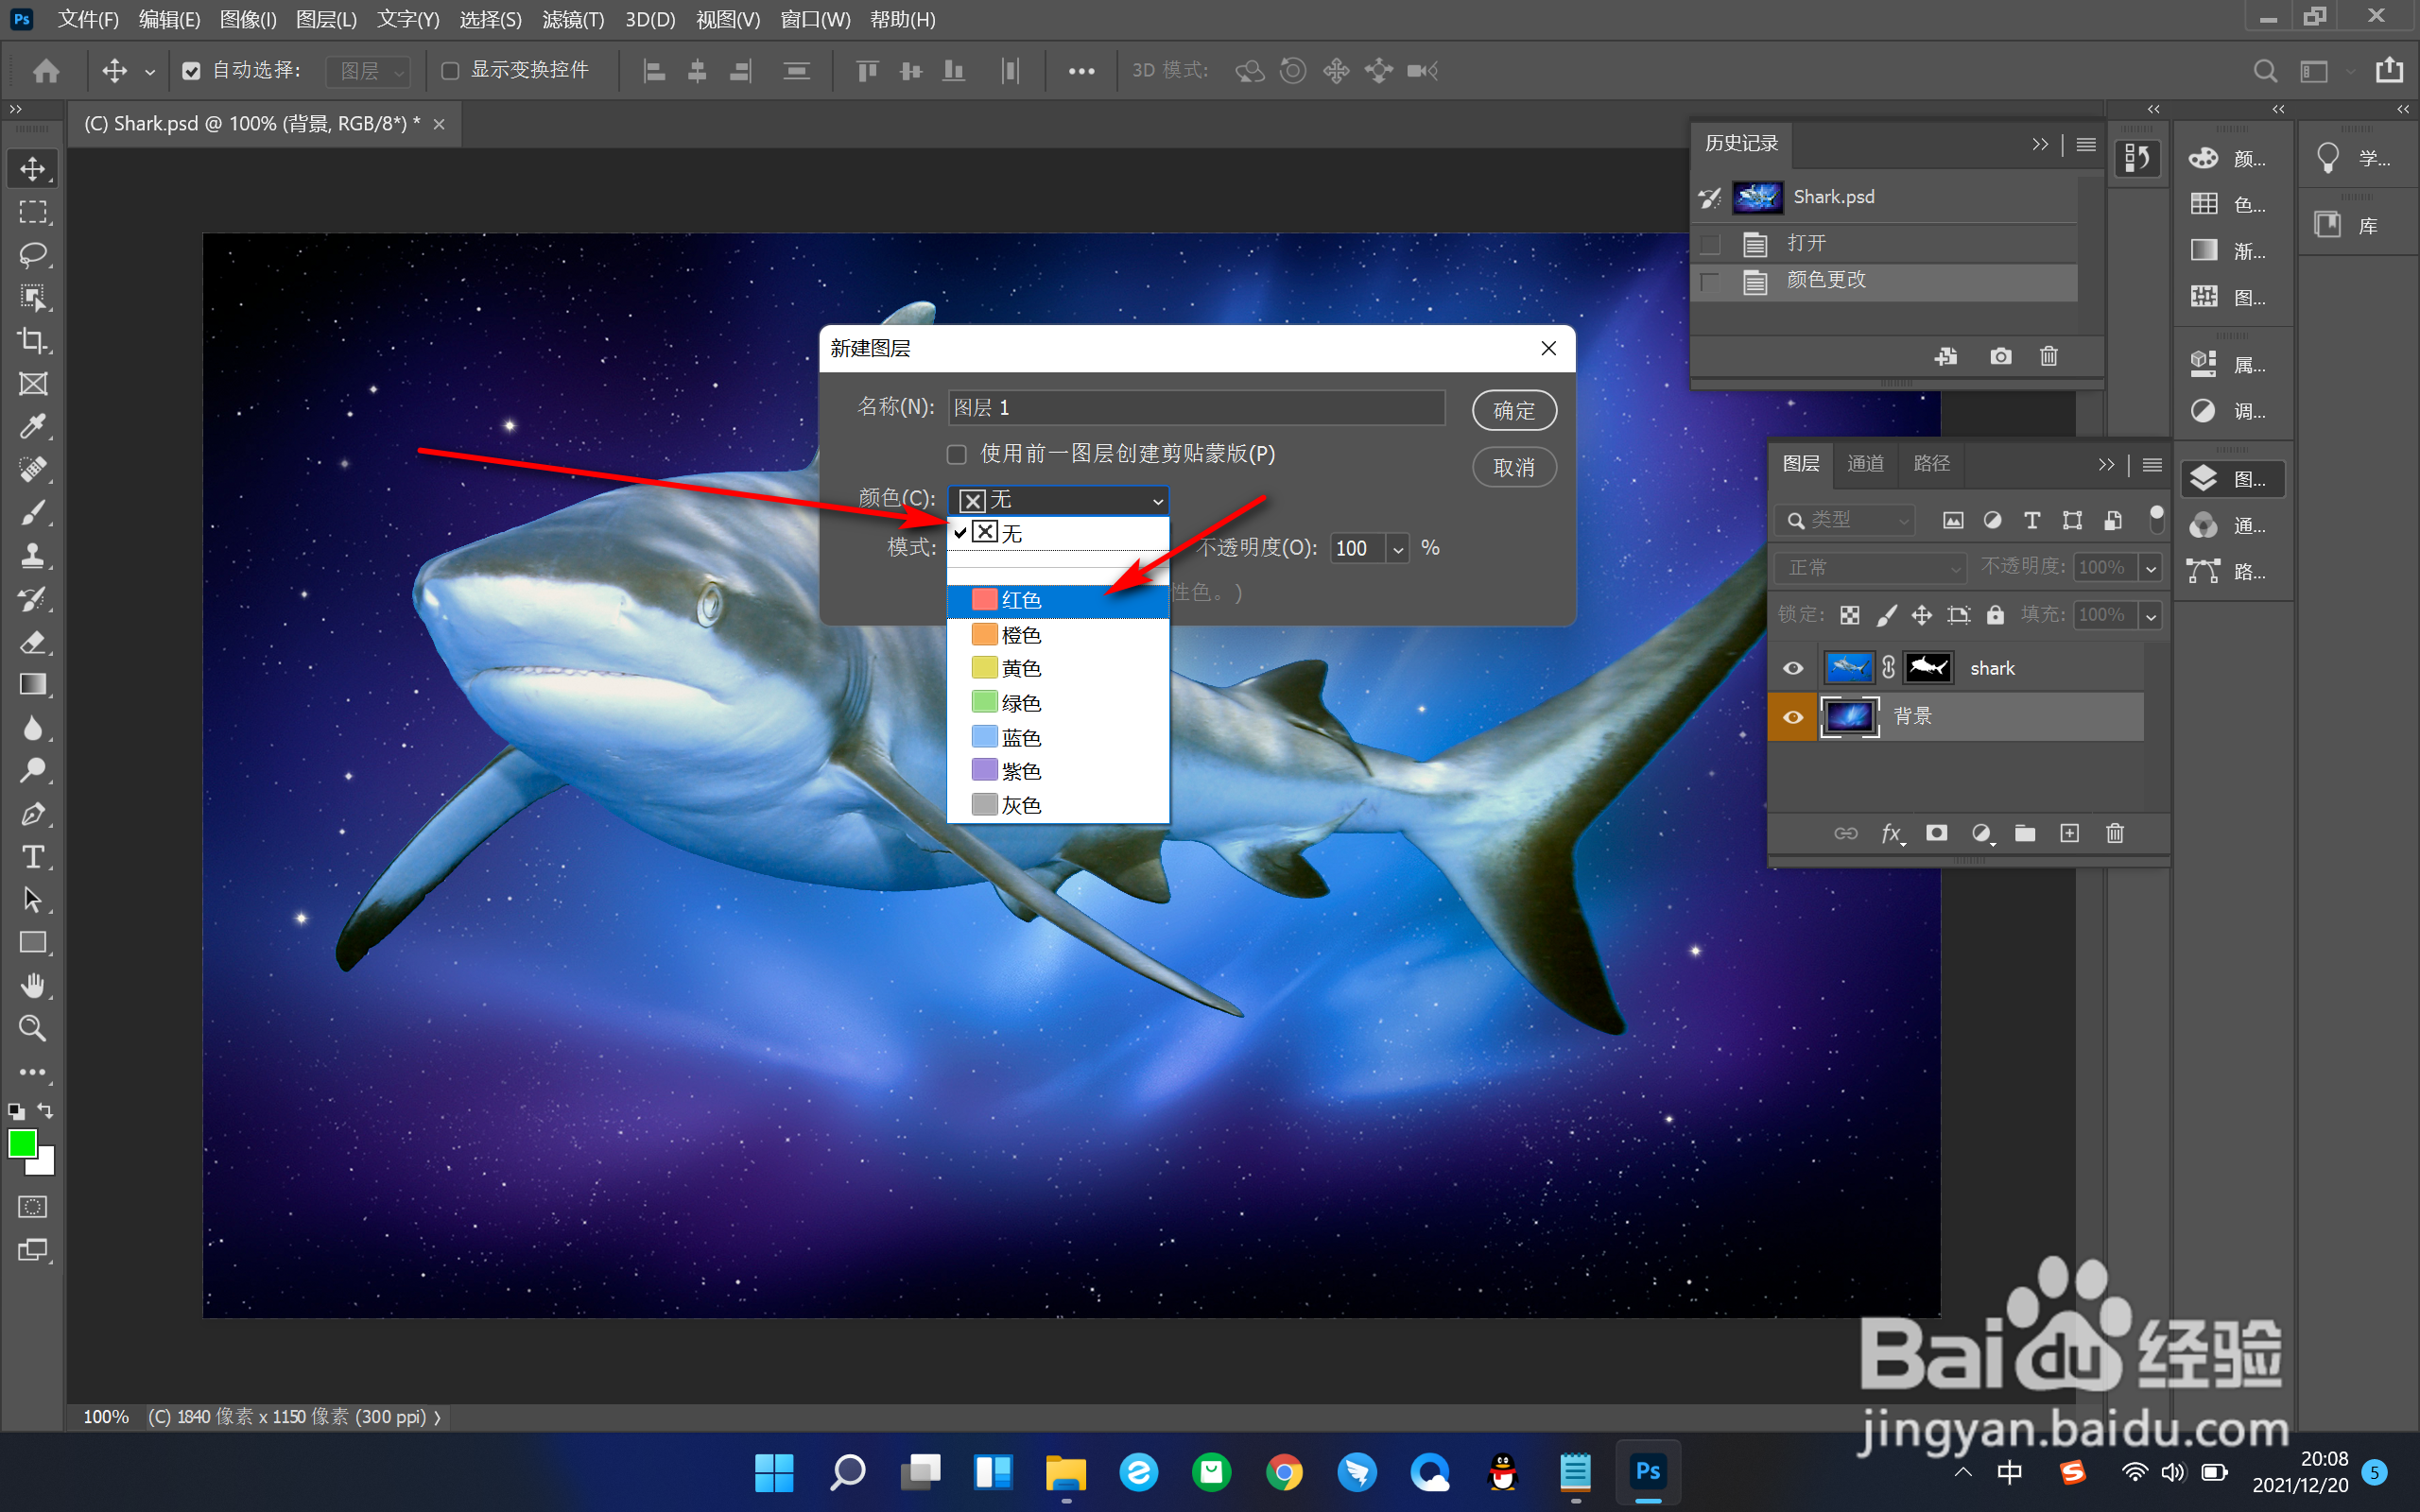
Task: Select the Lasso tool
Action: click(33, 254)
